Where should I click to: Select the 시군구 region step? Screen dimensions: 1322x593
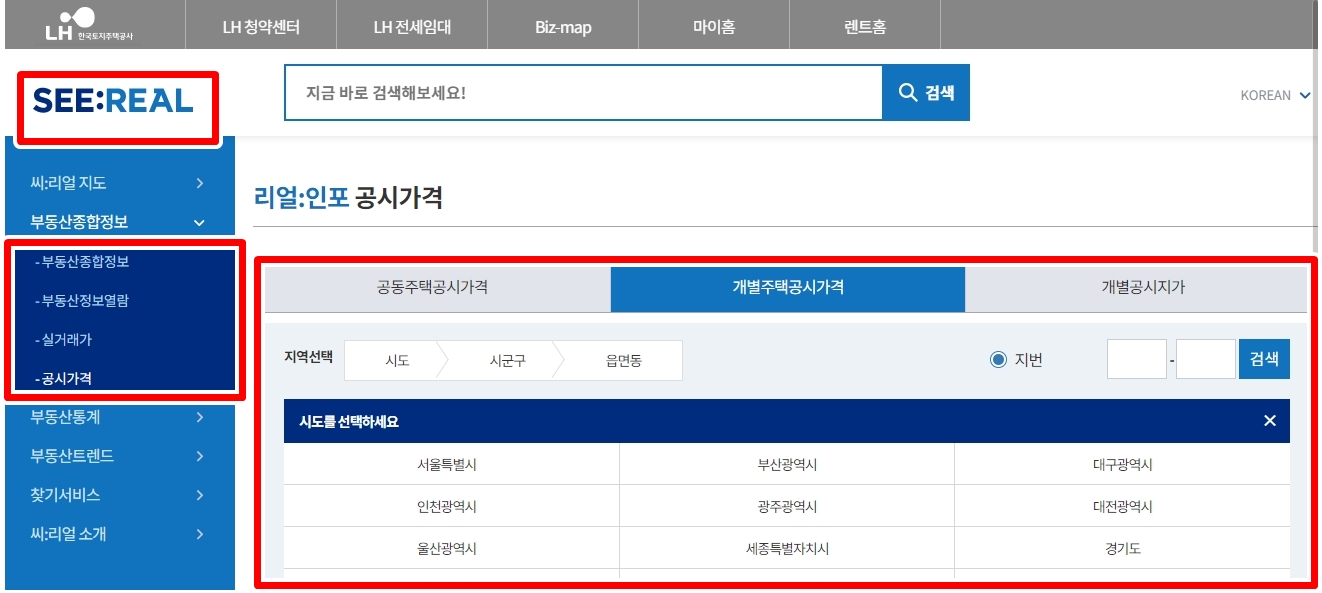point(507,361)
